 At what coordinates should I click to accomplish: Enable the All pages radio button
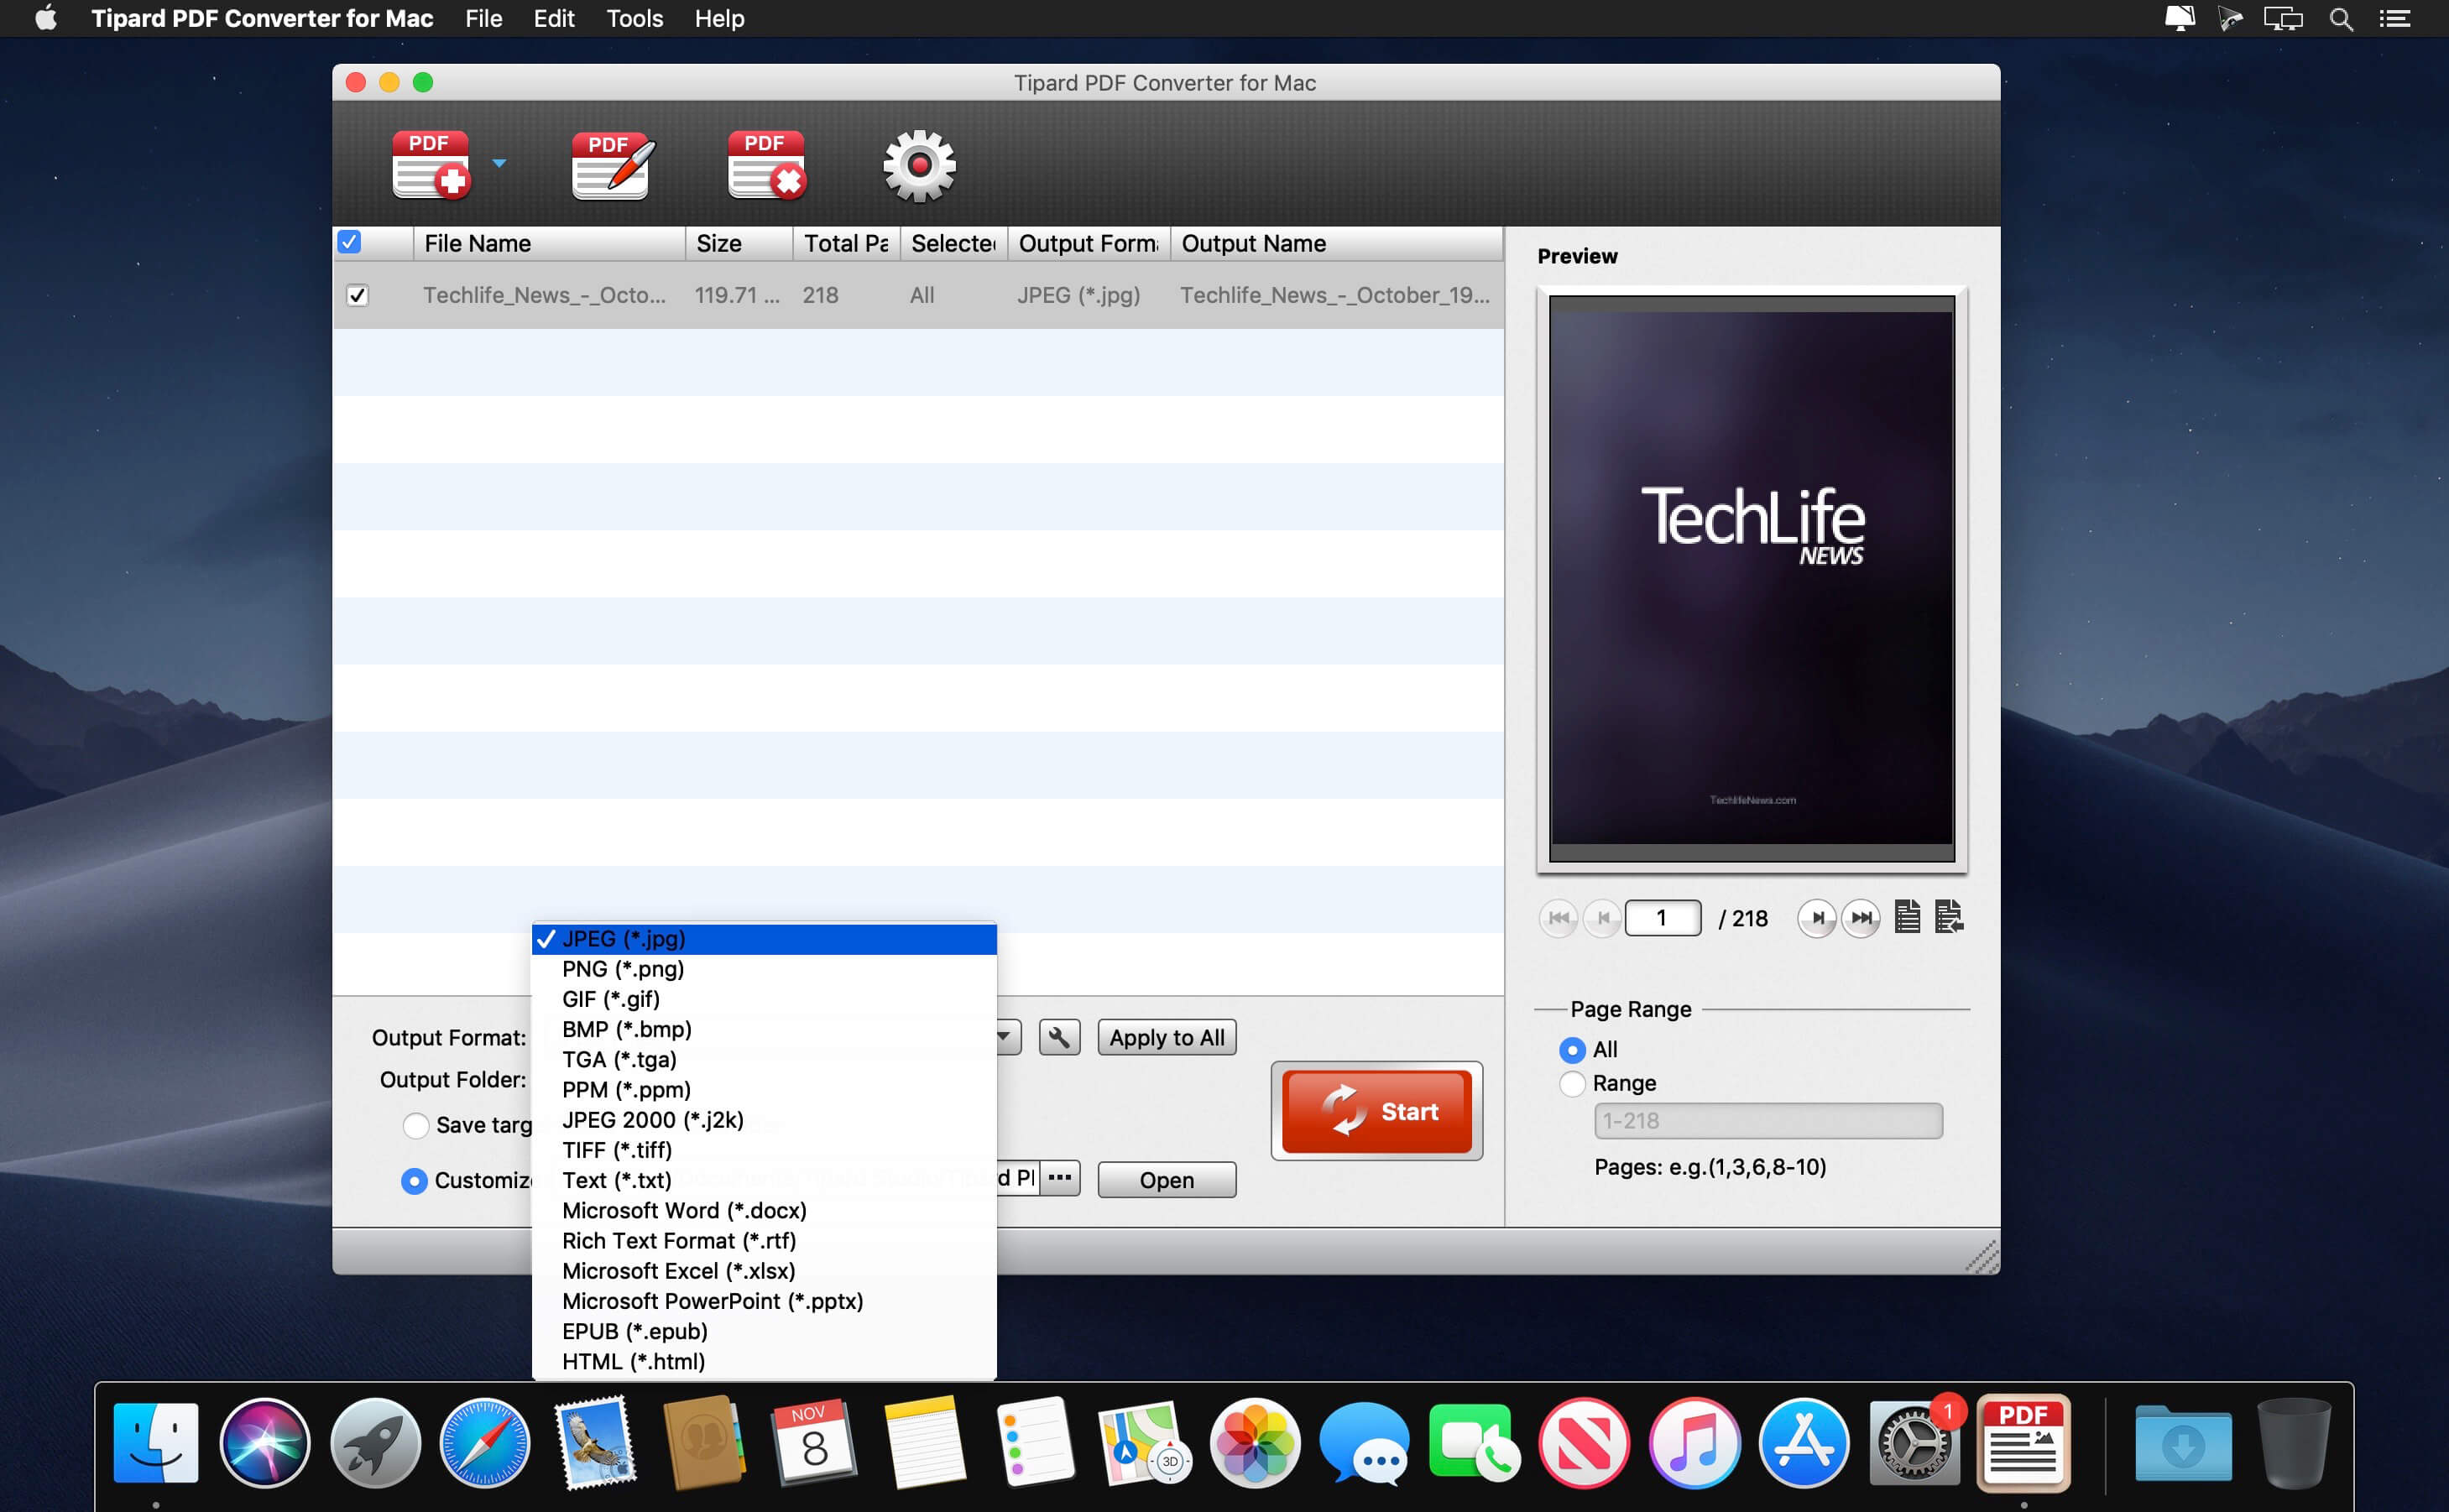[1569, 1047]
